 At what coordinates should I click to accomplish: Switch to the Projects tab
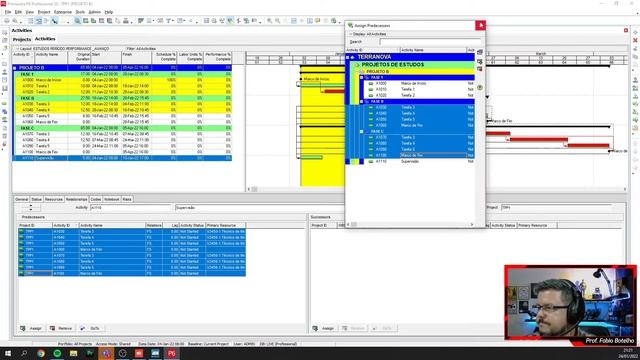(x=22, y=39)
